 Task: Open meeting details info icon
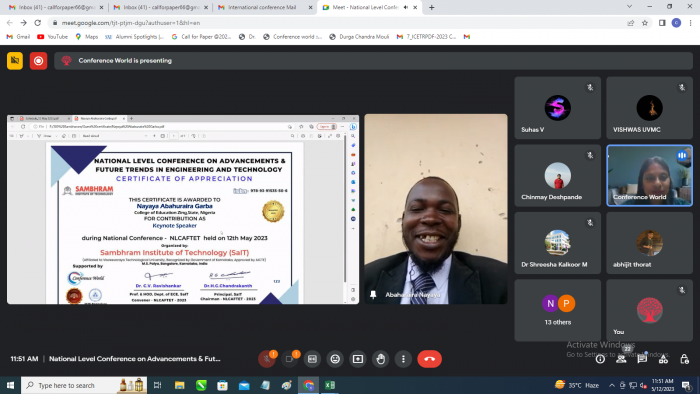[600, 359]
